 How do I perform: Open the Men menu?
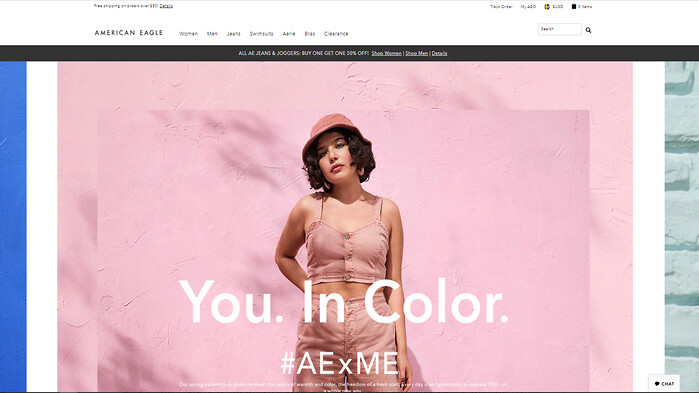point(212,33)
